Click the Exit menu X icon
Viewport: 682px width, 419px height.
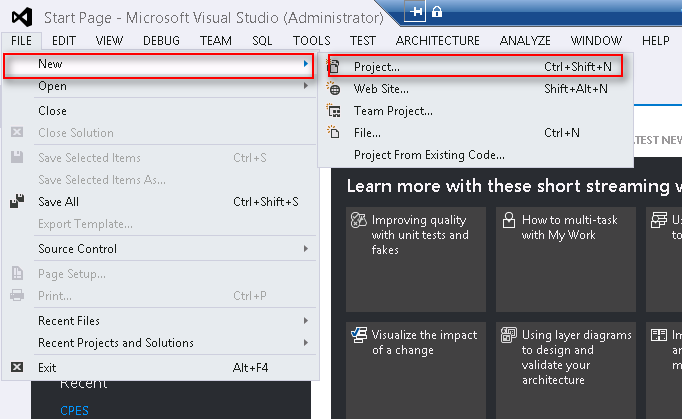click(16, 367)
